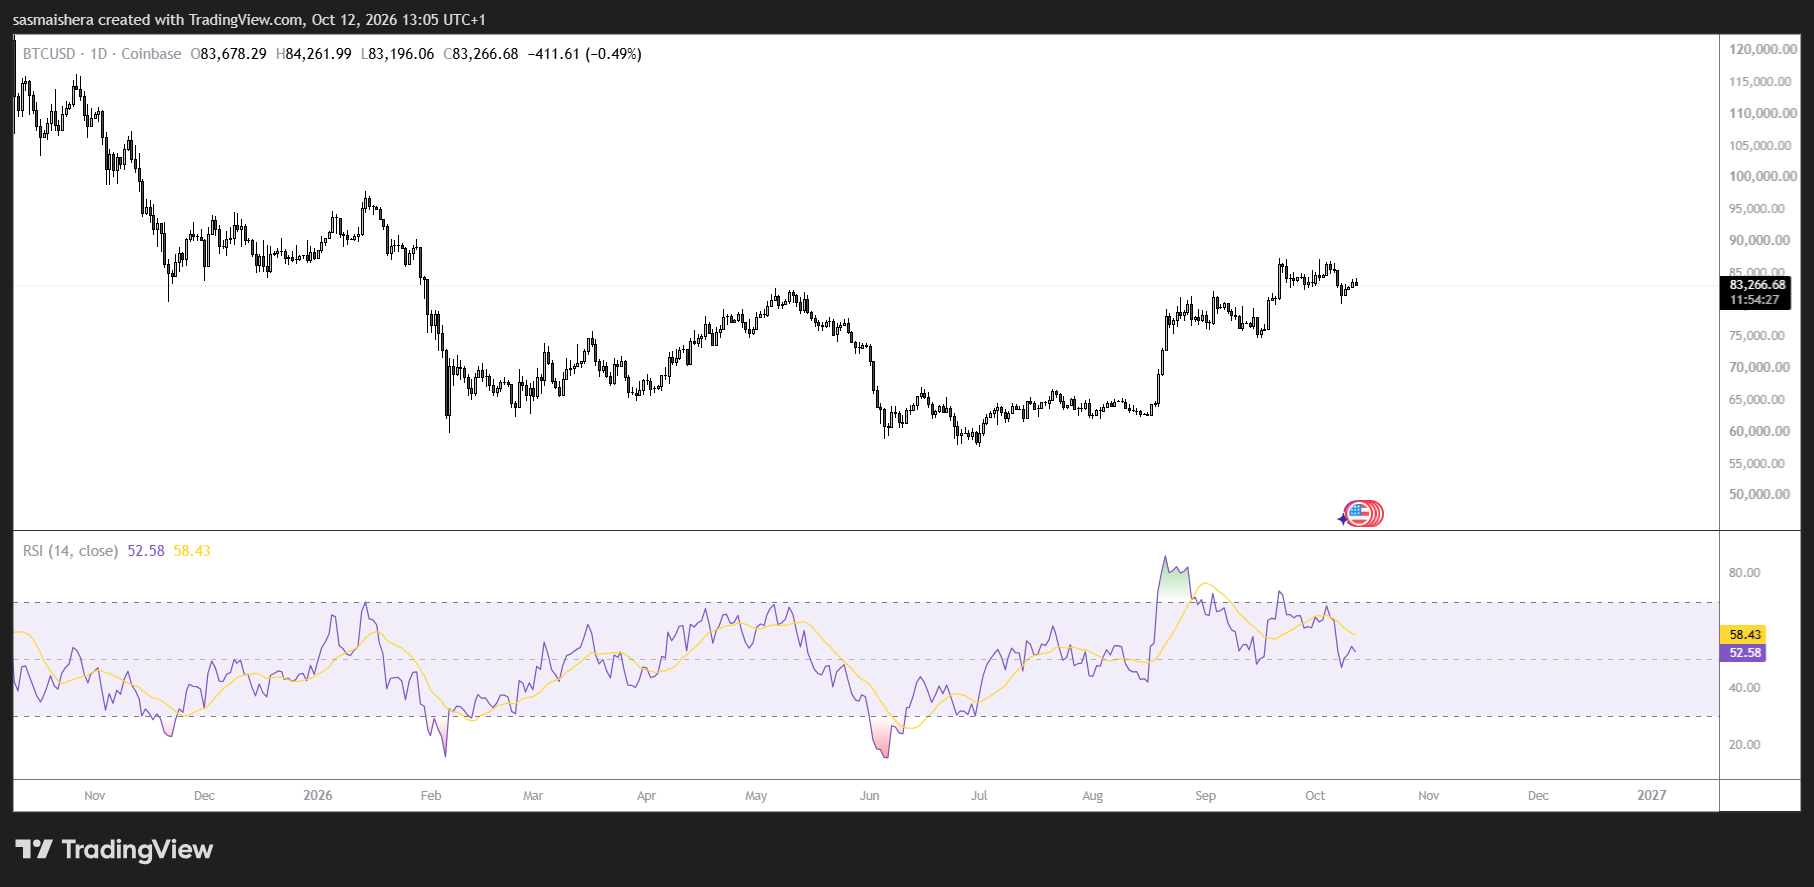
Task: Click the 100,000.00 price scale label
Action: click(x=1763, y=177)
